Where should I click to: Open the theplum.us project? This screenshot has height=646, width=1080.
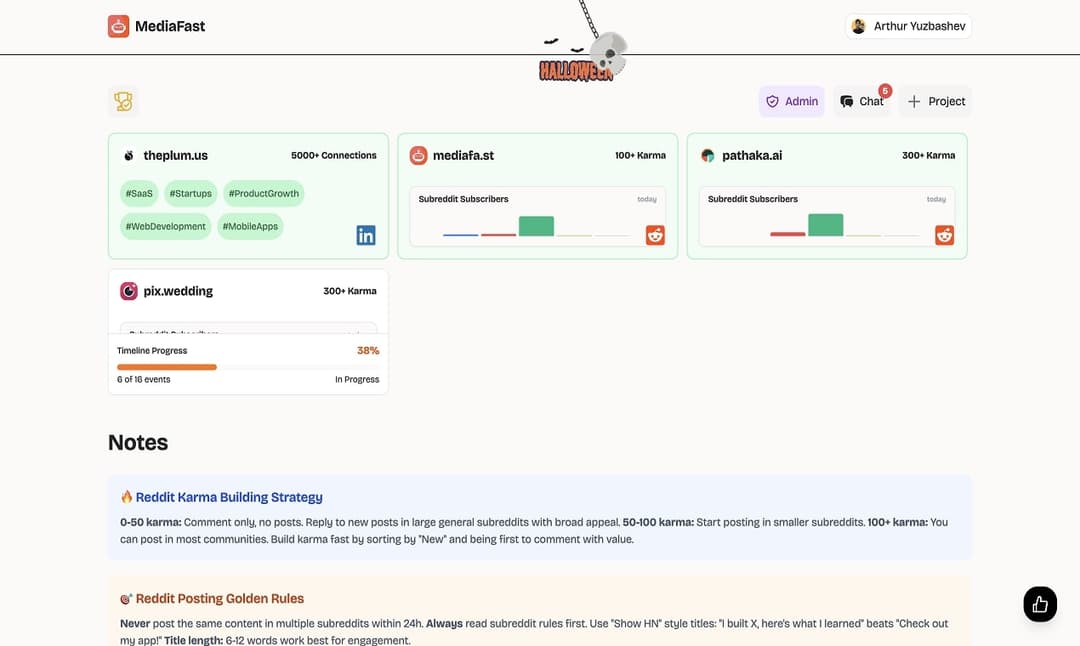(175, 155)
